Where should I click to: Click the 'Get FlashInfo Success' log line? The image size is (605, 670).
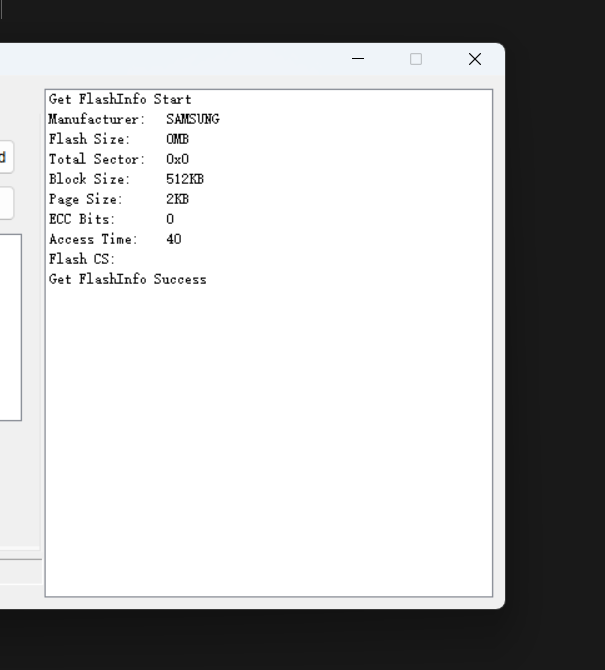pyautogui.click(x=127, y=279)
